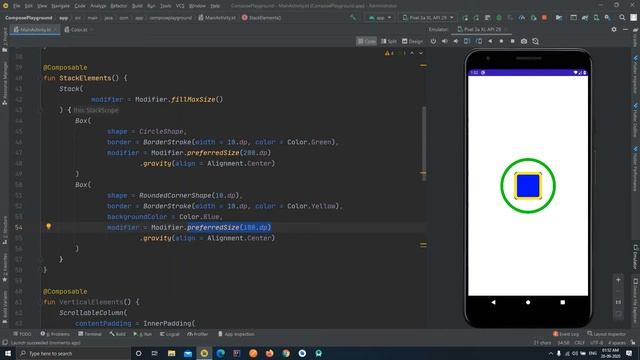Rotate emulator right icon
The height and width of the screenshot is (360, 640).
pos(478,41)
